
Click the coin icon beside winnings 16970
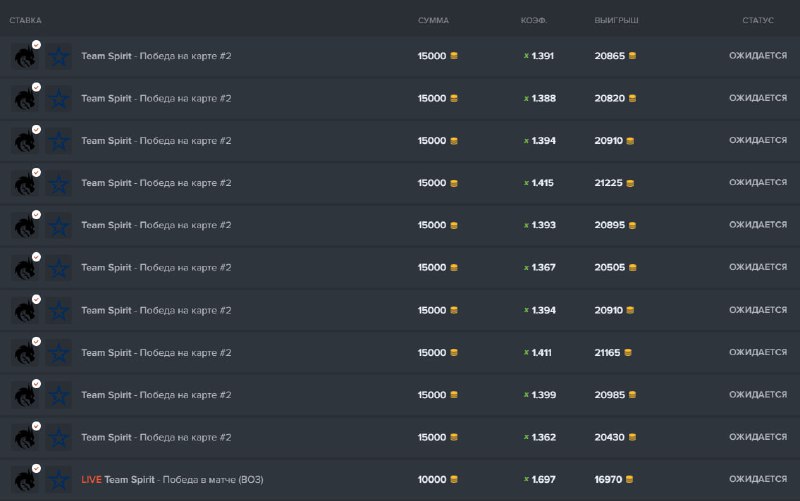tap(631, 480)
